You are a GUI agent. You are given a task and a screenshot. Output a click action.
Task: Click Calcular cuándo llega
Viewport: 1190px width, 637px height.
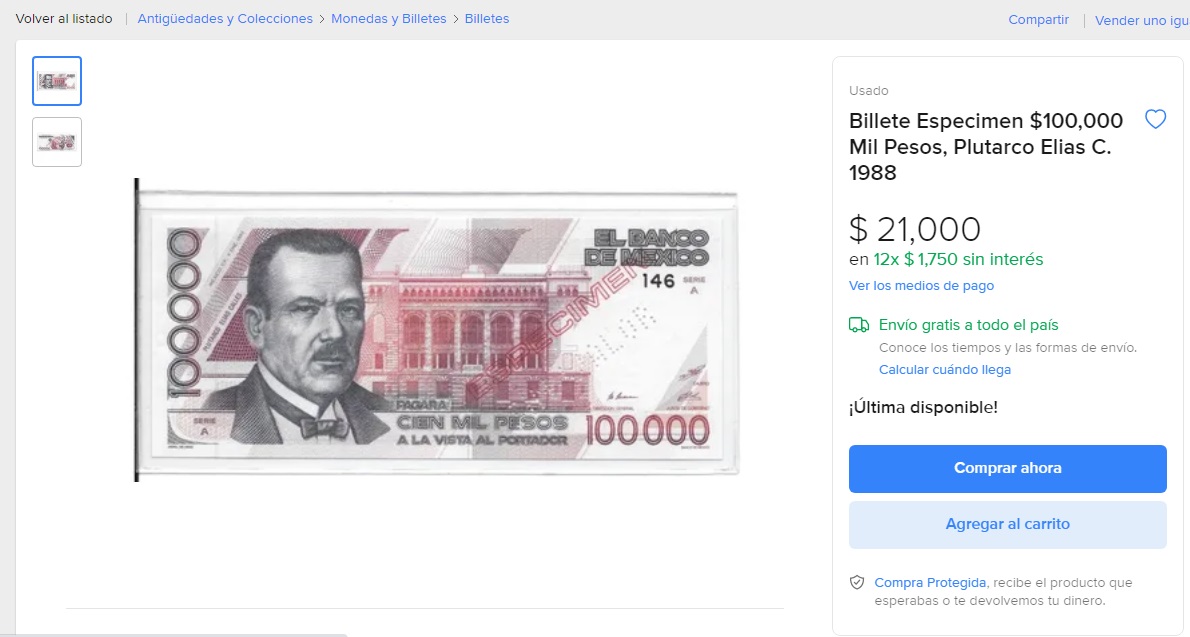click(944, 369)
